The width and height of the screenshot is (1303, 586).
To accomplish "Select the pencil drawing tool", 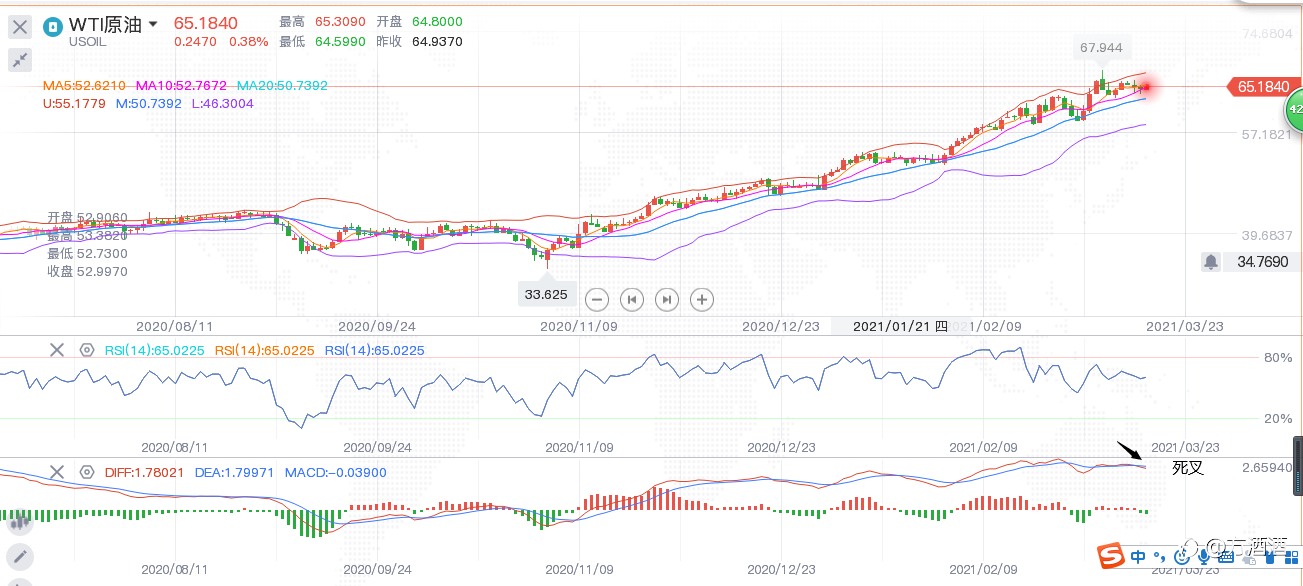I will [19, 556].
